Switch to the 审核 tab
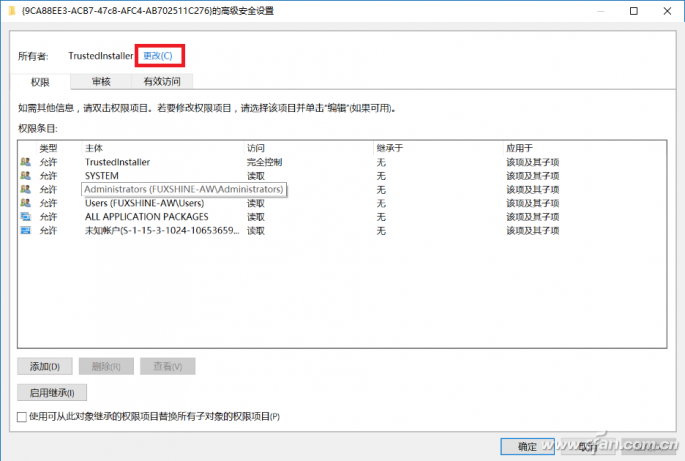Viewport: 685px width, 461px height. point(101,81)
